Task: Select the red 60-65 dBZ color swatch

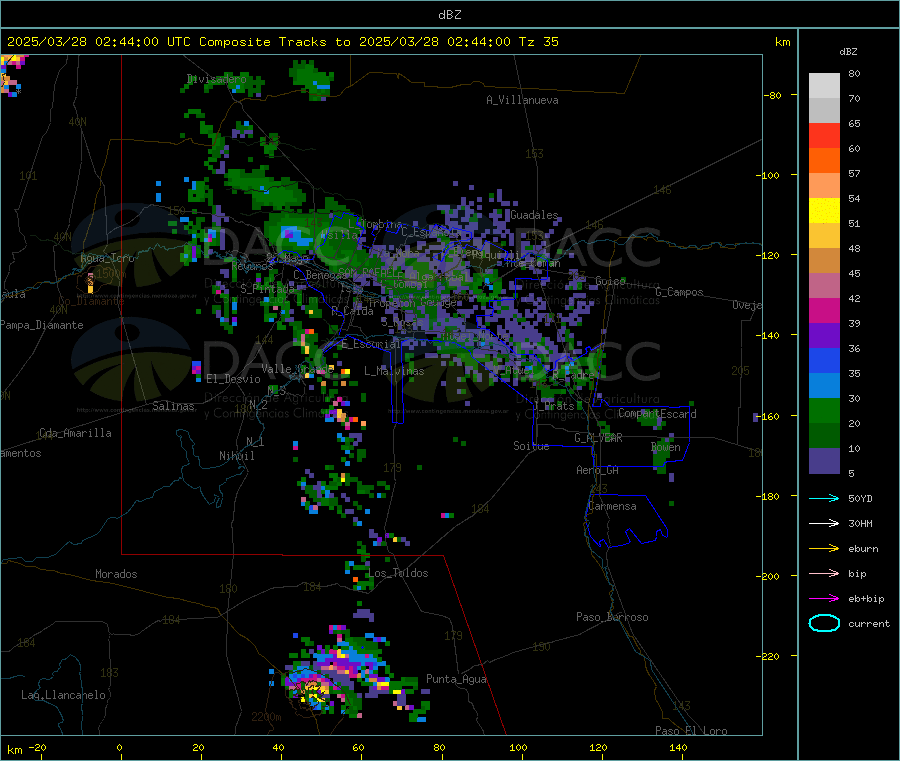Action: [x=824, y=135]
